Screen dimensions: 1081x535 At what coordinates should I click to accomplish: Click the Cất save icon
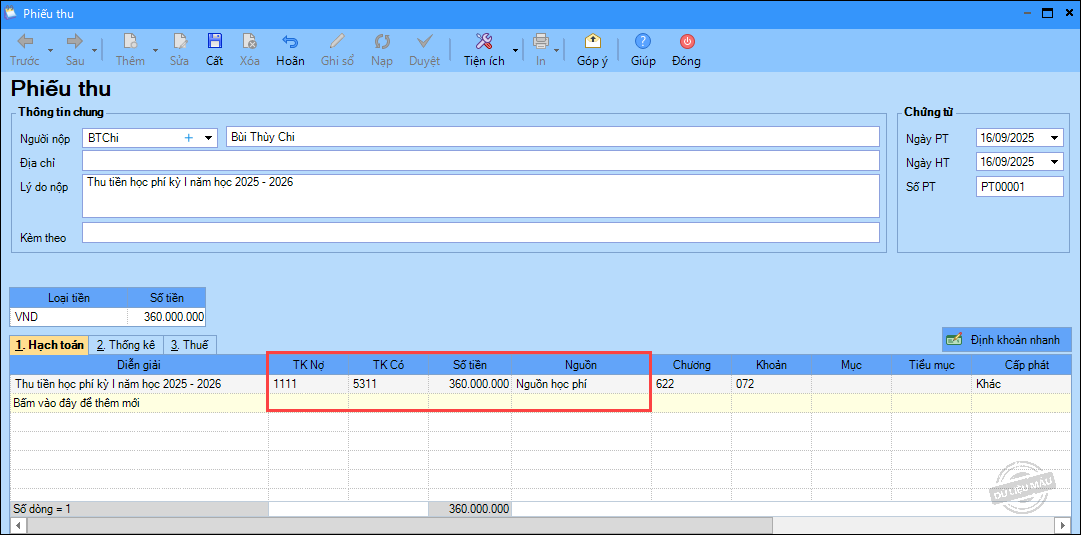[x=214, y=42]
